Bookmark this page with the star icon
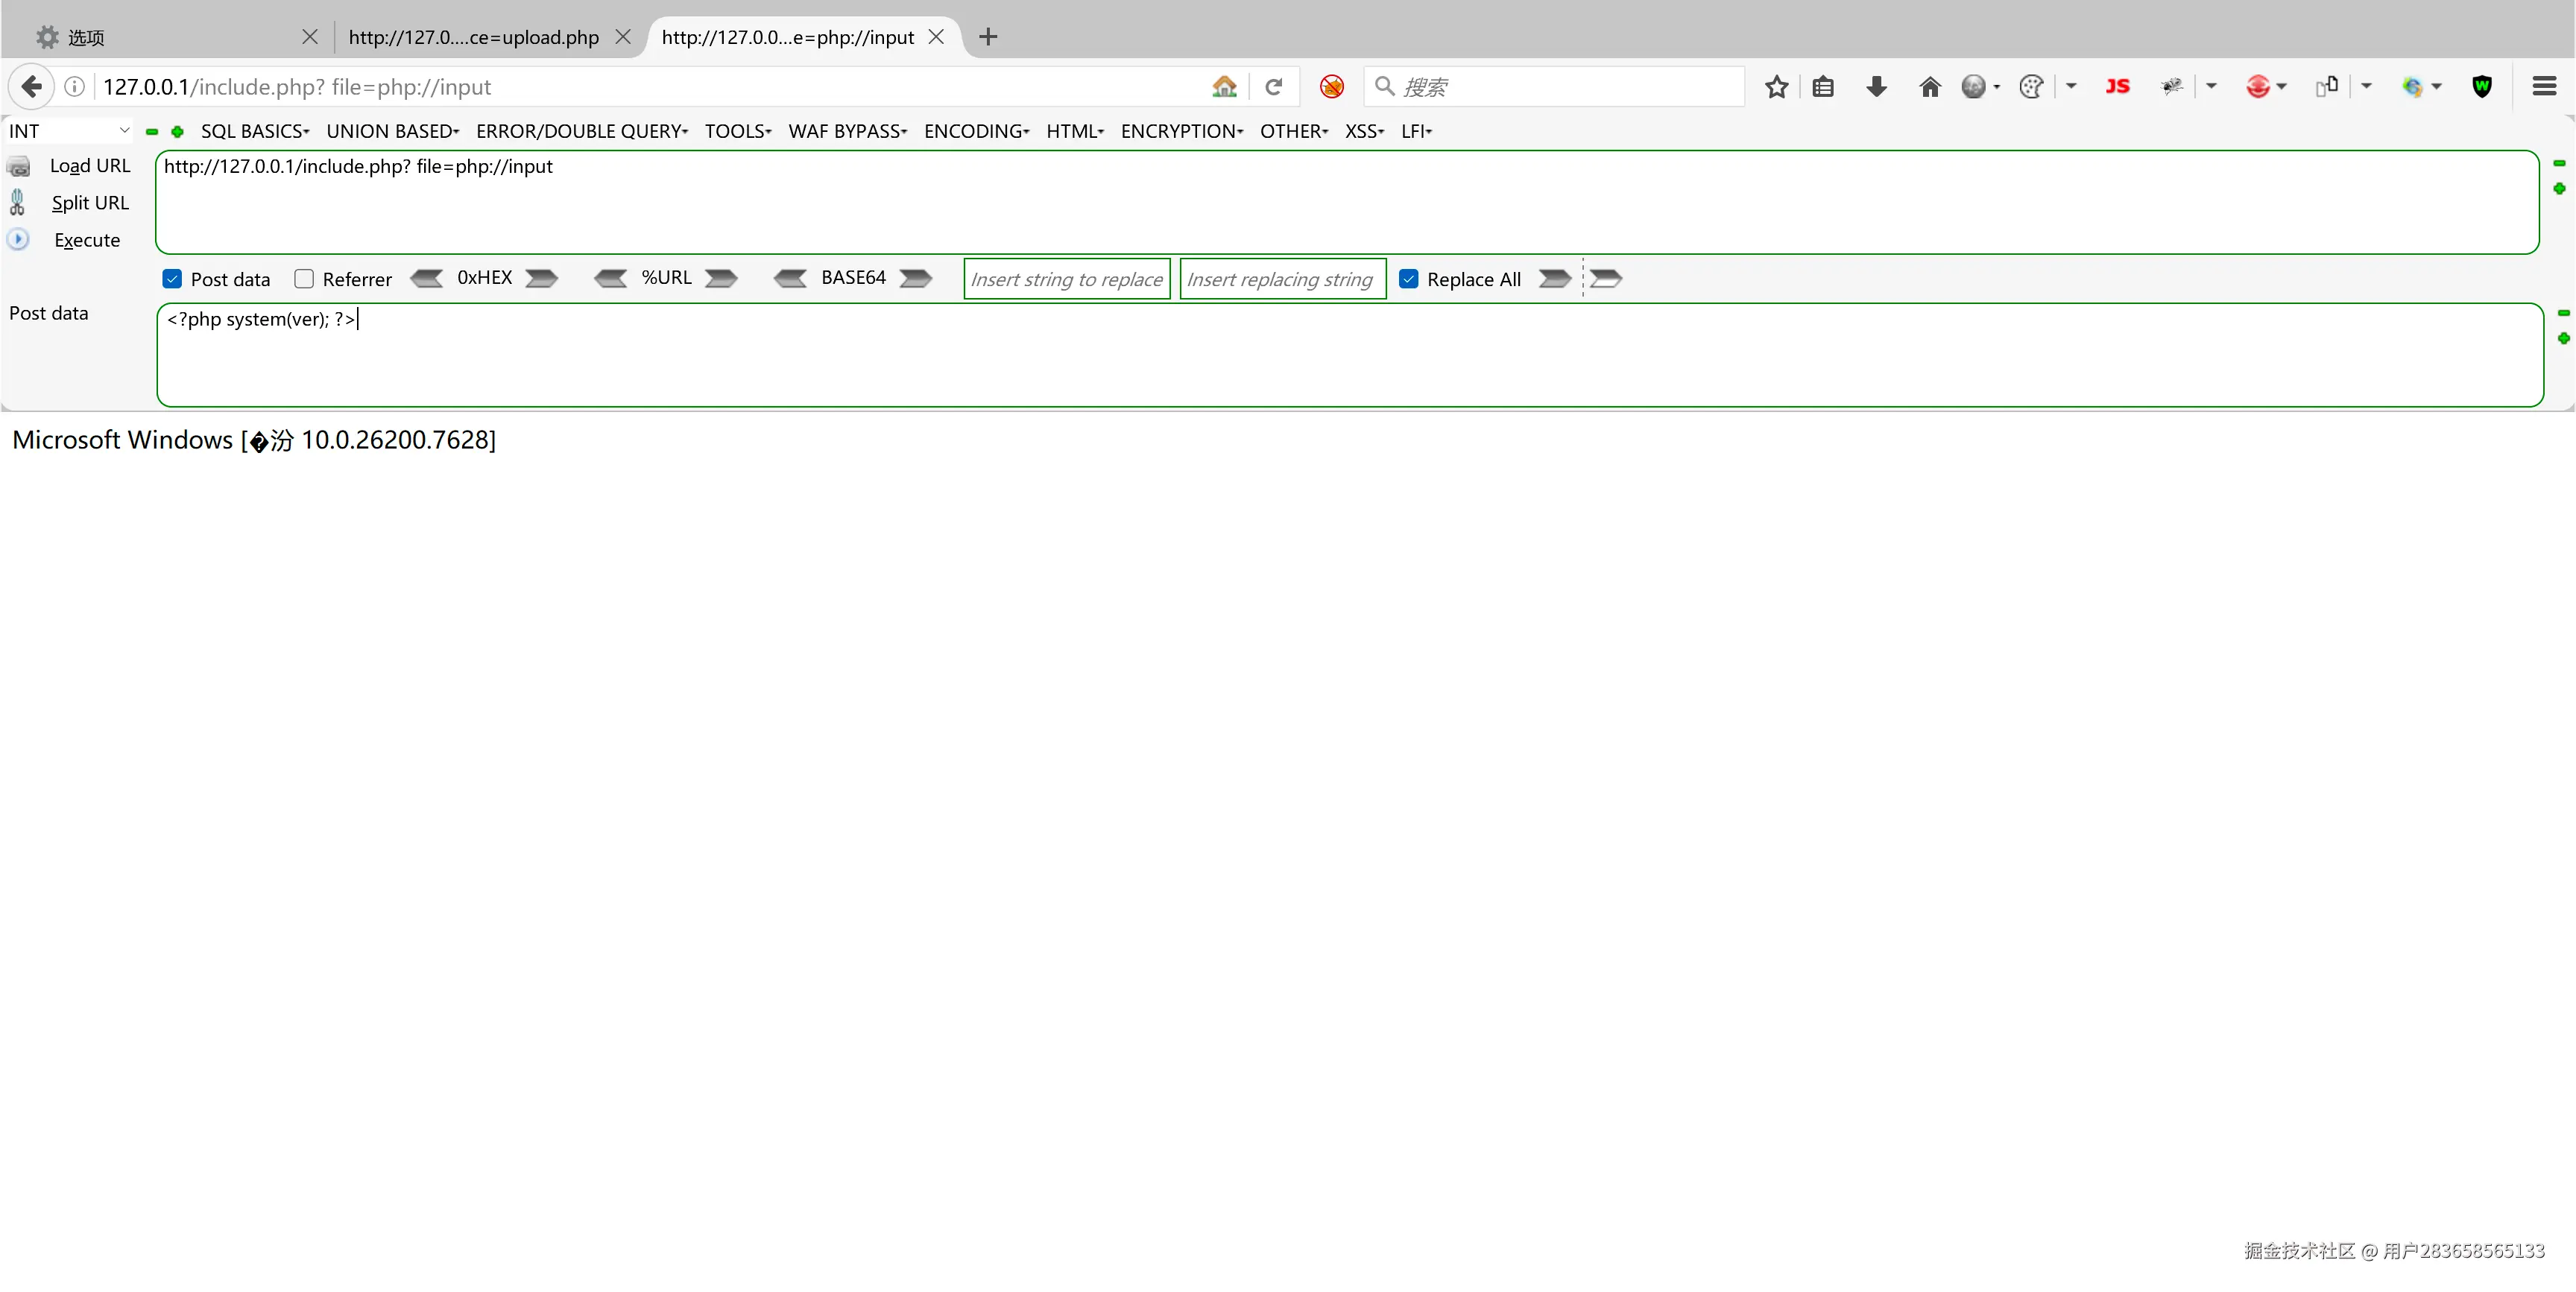 click(1776, 87)
